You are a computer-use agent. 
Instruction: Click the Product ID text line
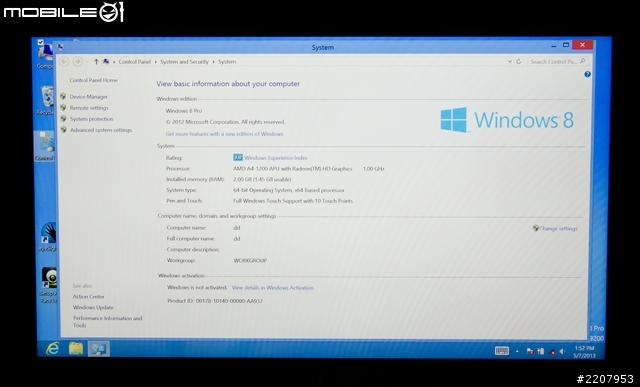pyautogui.click(x=215, y=301)
